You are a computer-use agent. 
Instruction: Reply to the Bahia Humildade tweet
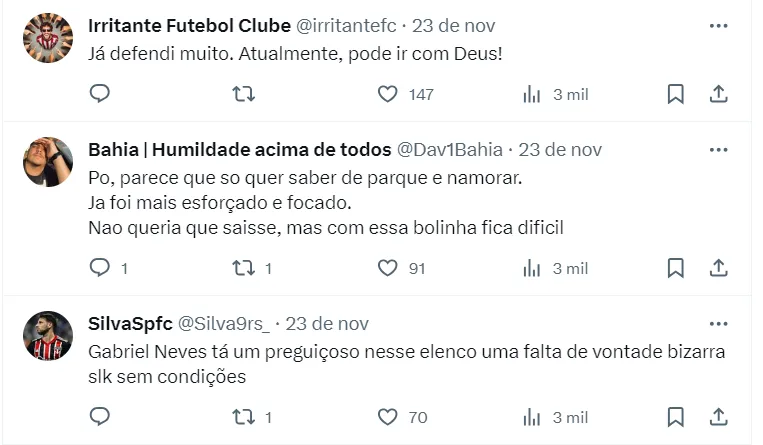tap(99, 268)
